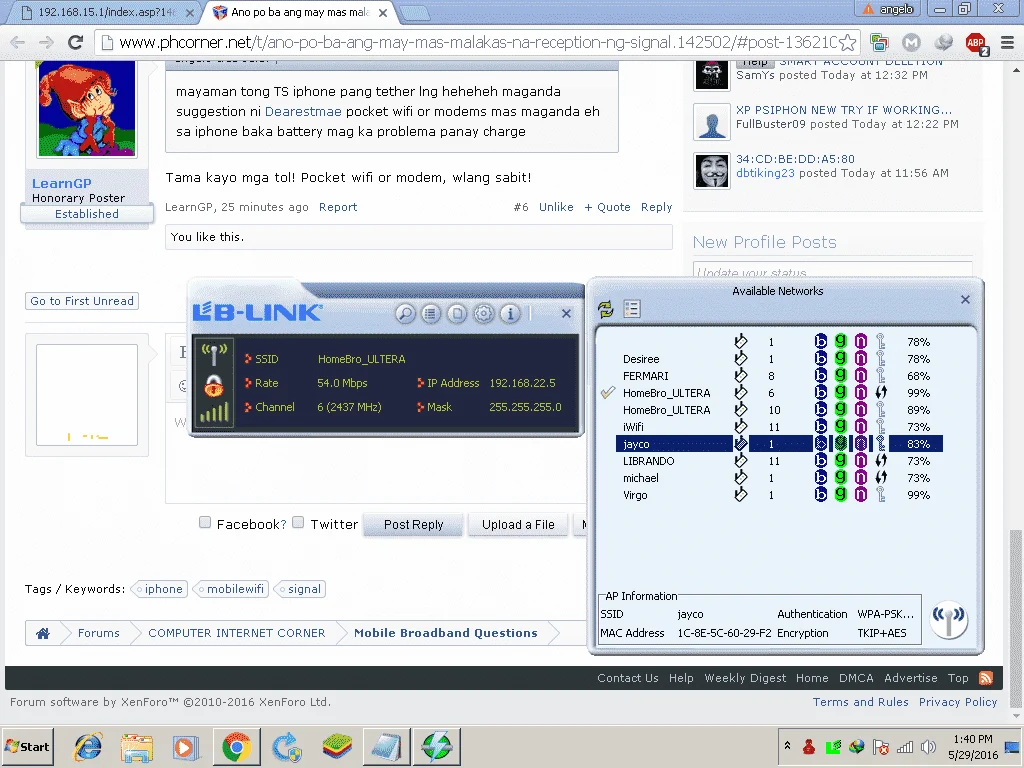
Task: Select connected HomeBro_ULTERA on channel 6
Action: 779,393
